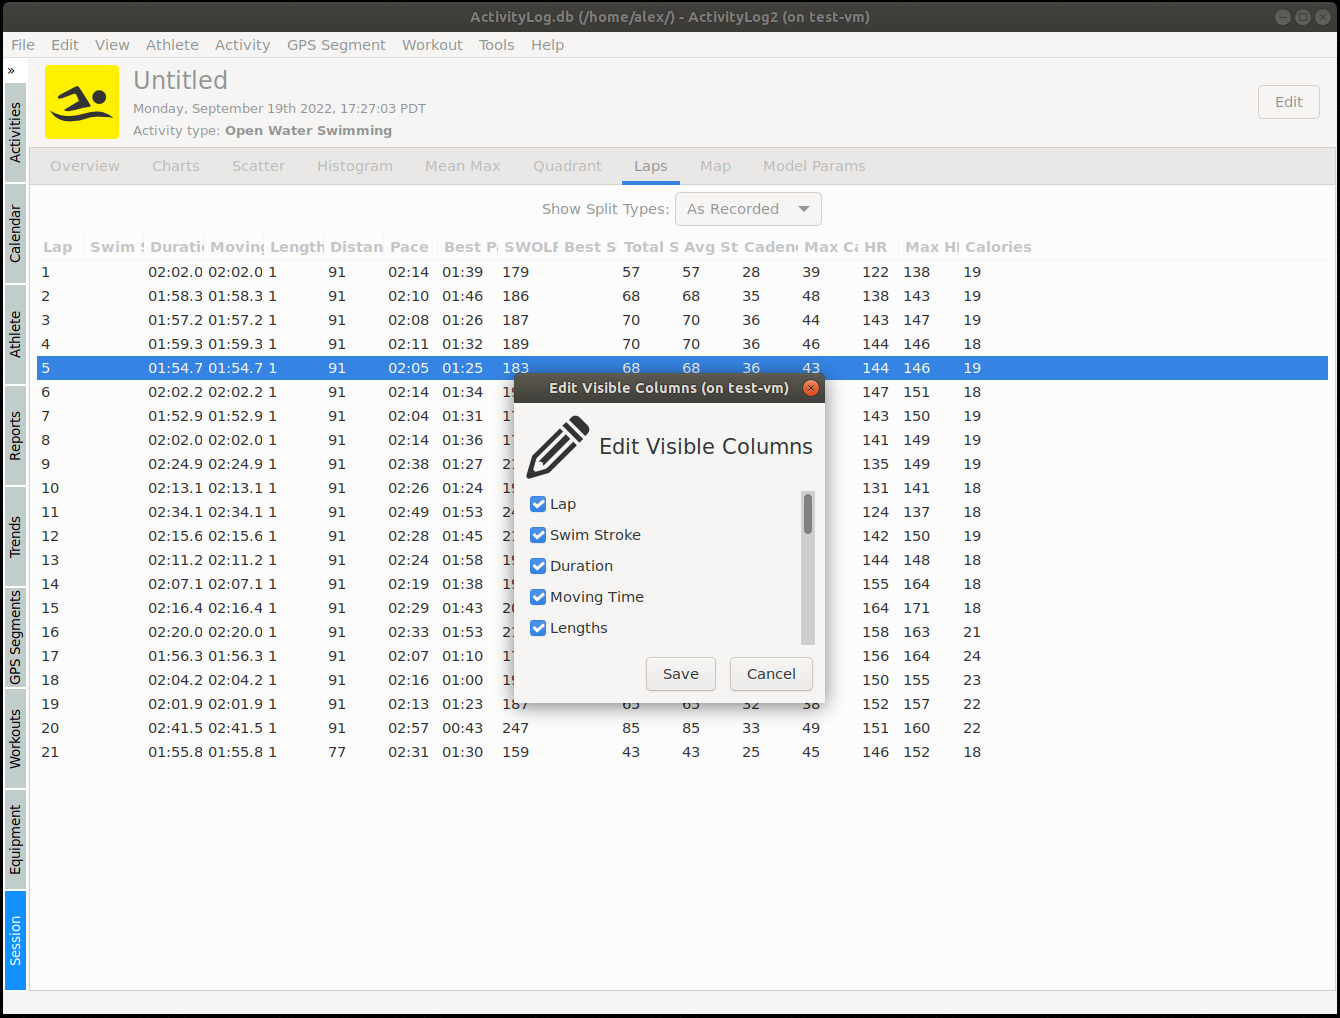Uncheck the Lengths column
Viewport: 1340px width, 1018px height.
[538, 628]
